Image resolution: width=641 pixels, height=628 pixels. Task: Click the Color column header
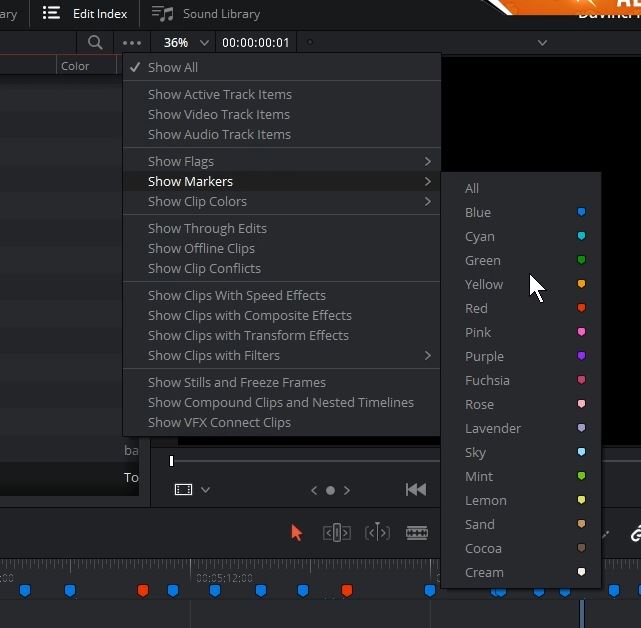click(86, 66)
